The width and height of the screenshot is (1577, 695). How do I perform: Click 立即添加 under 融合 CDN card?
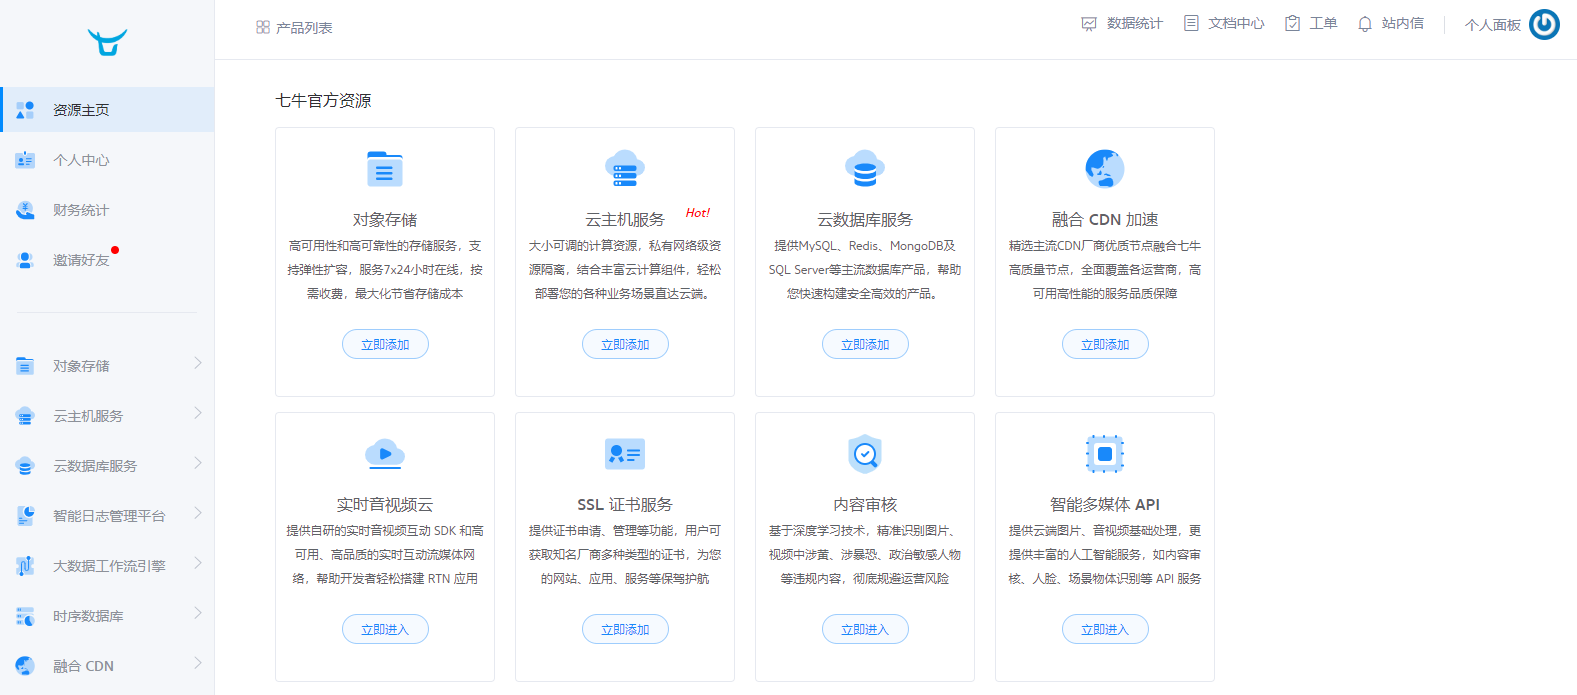click(x=1105, y=344)
